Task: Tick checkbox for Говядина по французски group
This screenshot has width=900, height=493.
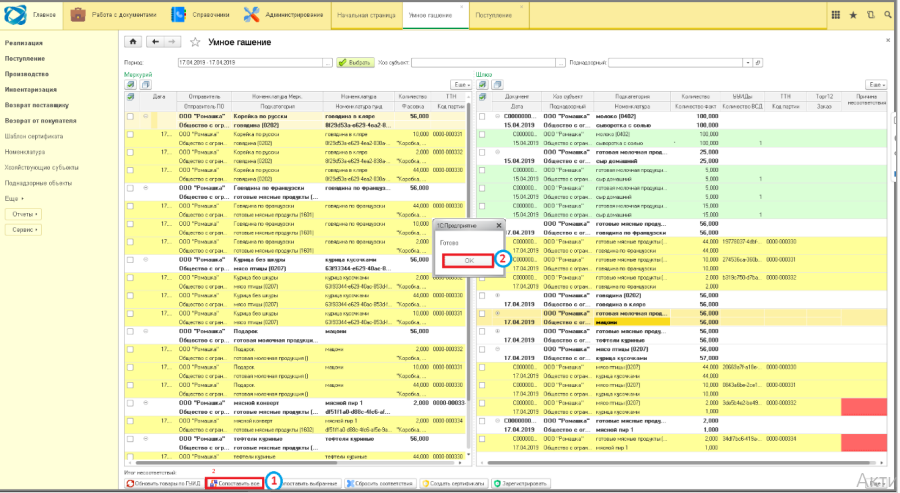Action: click(x=130, y=188)
